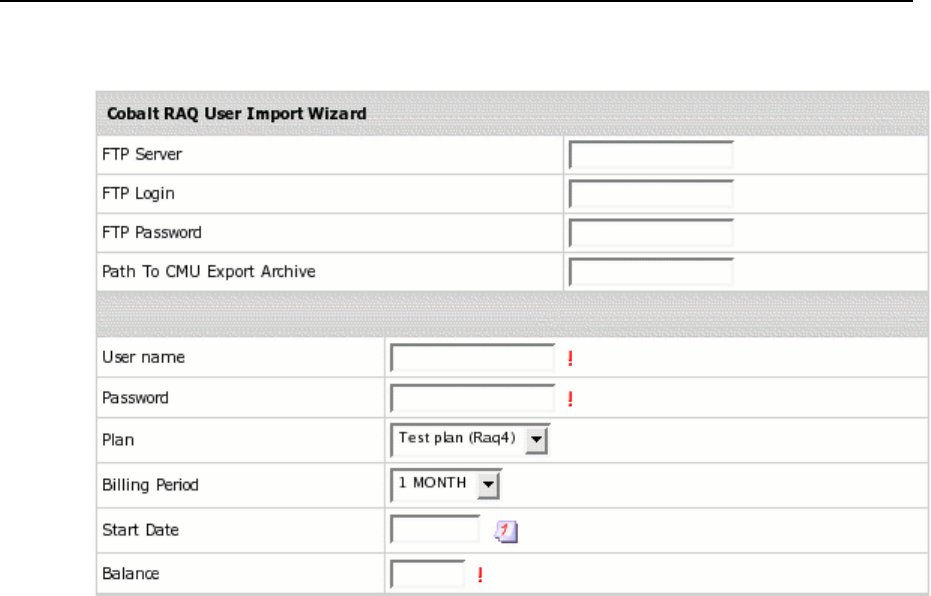This screenshot has width=931, height=596.
Task: Click the Billing Period label
Action: coord(150,485)
